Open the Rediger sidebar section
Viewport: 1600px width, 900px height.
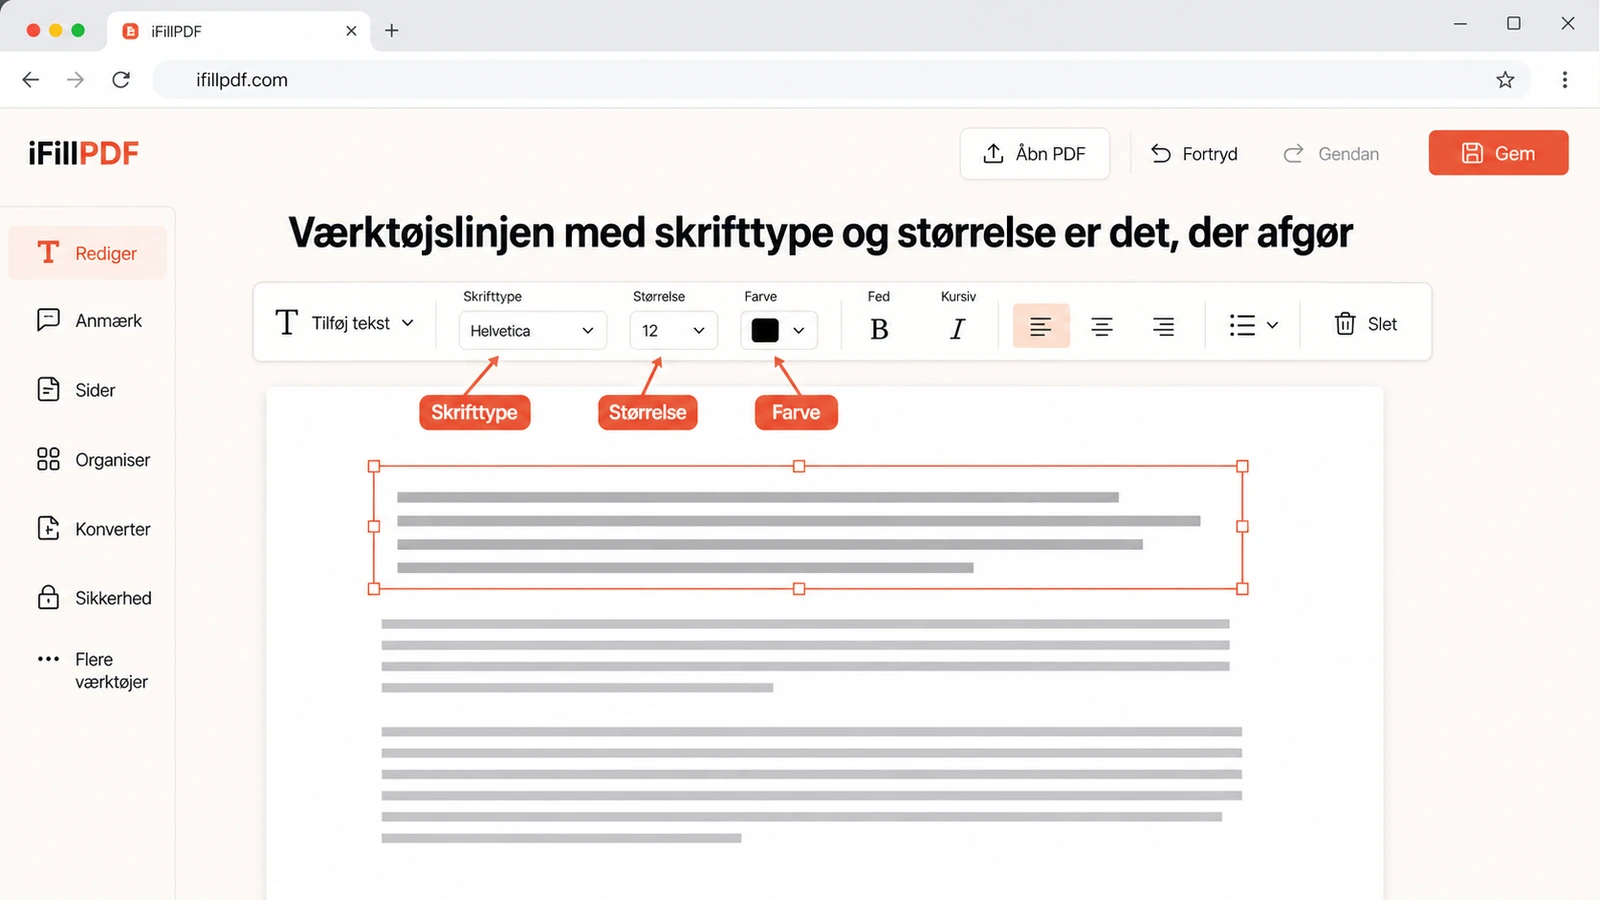pos(88,253)
